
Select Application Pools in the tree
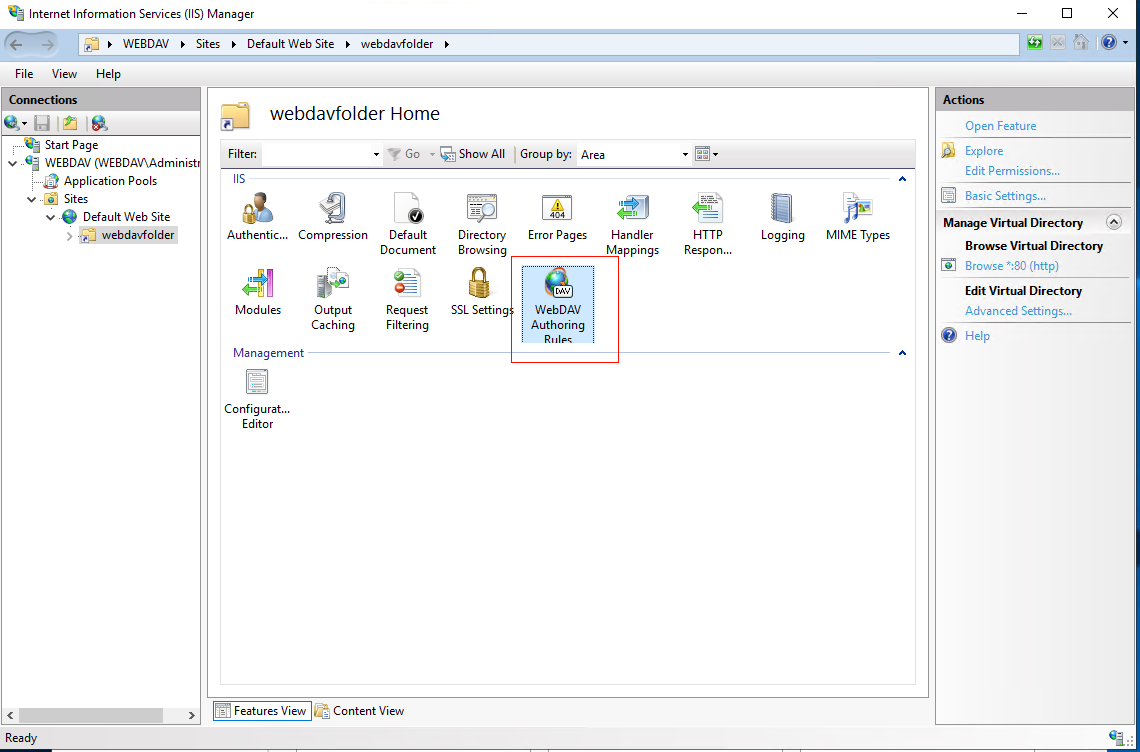point(111,181)
